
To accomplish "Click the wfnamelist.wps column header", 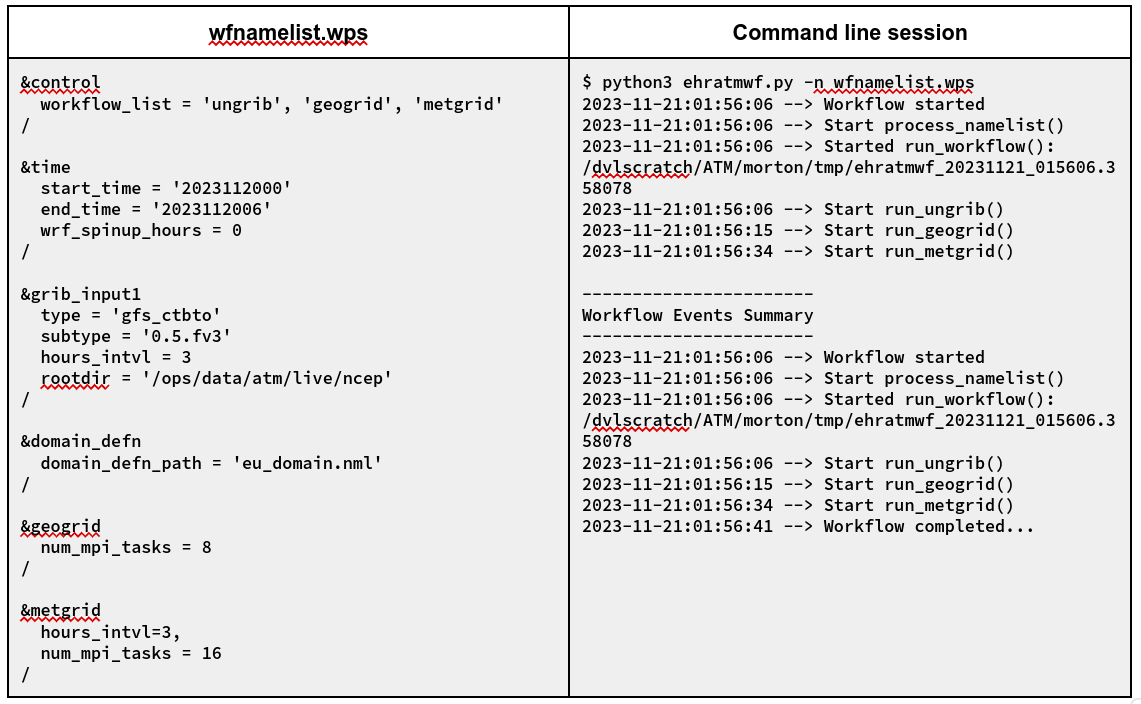I will tap(288, 33).
